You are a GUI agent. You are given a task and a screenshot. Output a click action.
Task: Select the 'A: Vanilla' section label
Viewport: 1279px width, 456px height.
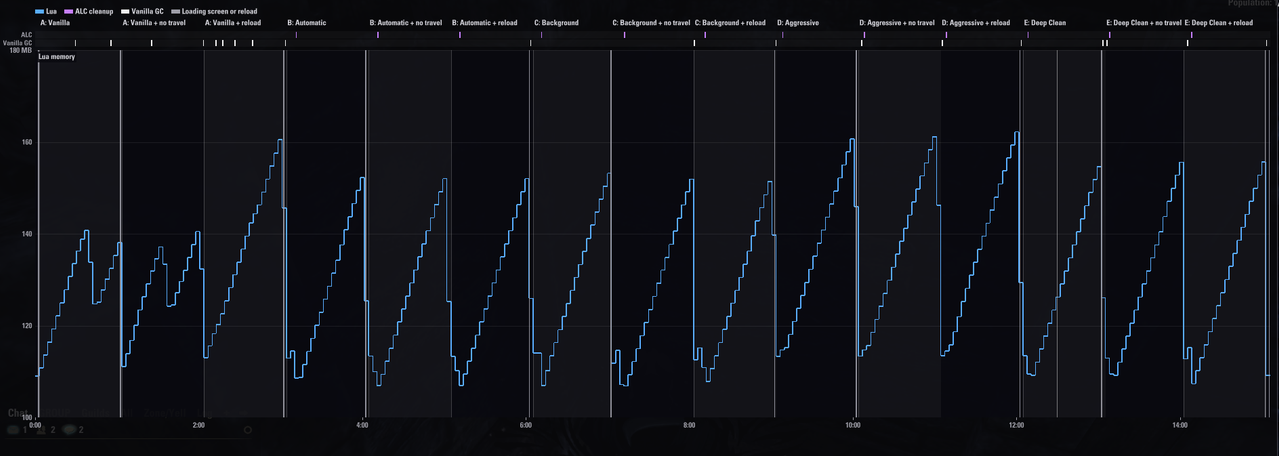tap(55, 22)
